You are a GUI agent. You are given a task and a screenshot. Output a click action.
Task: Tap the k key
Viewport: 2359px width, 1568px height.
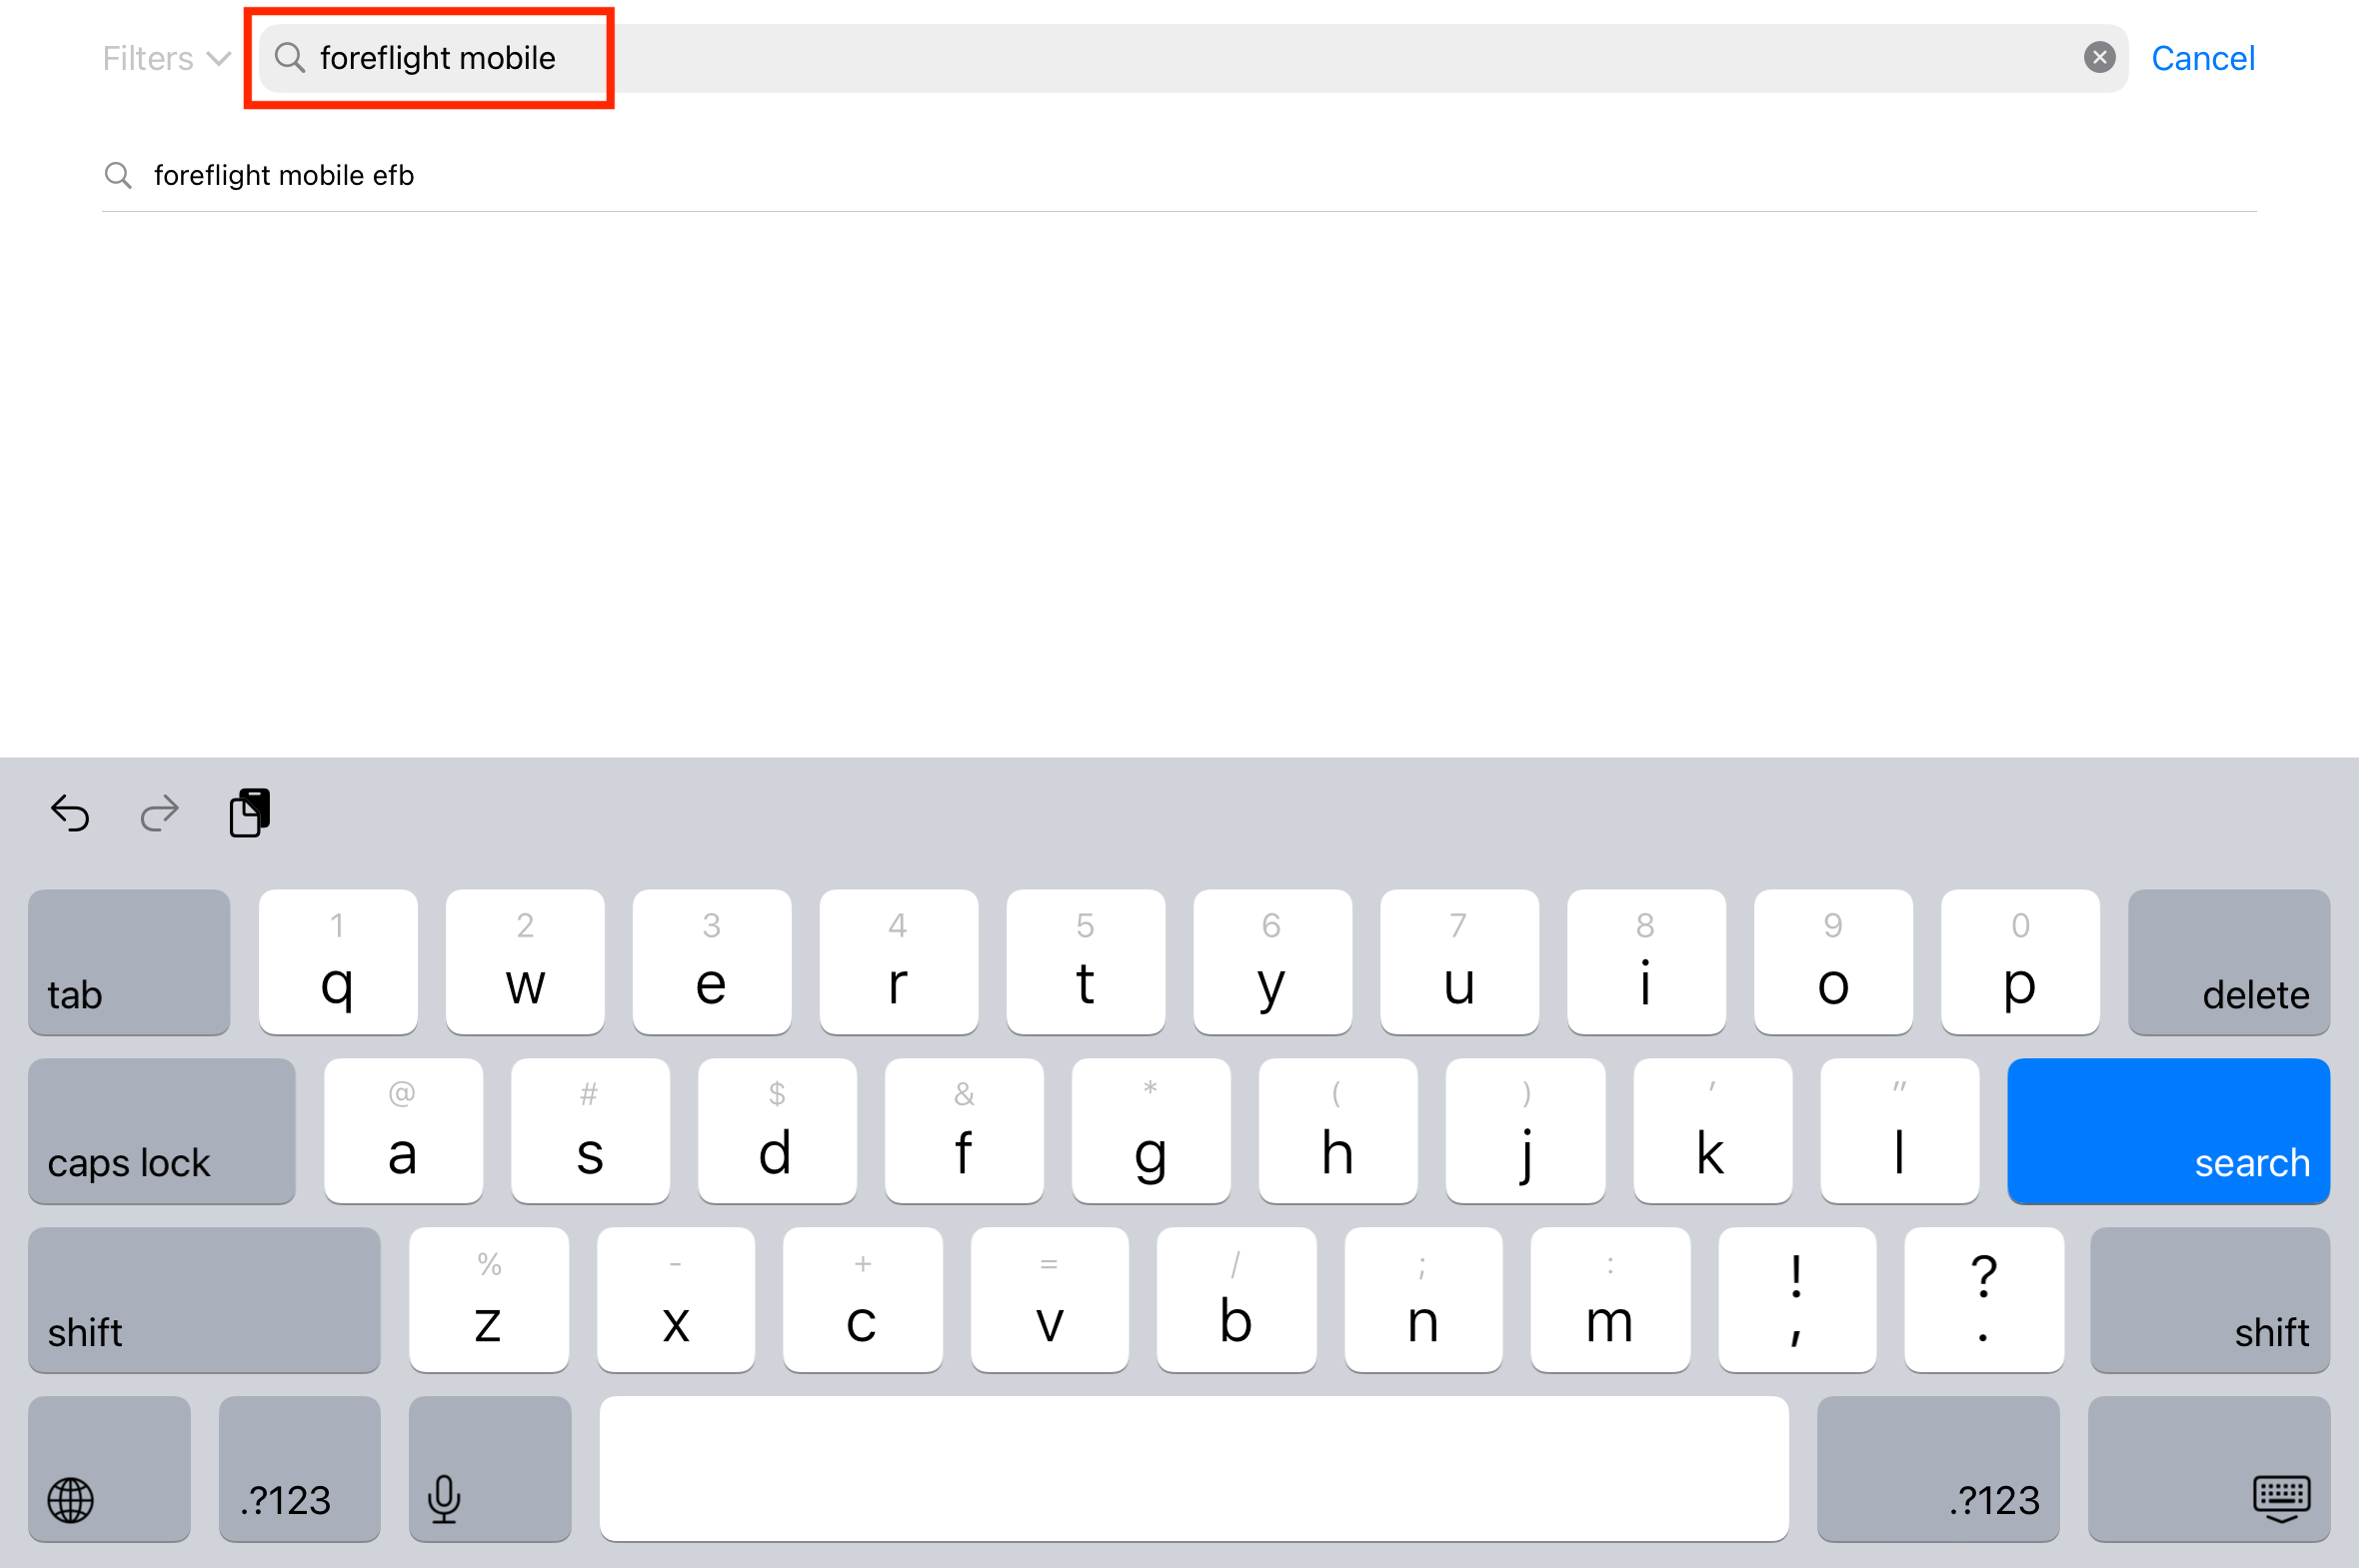1713,1131
